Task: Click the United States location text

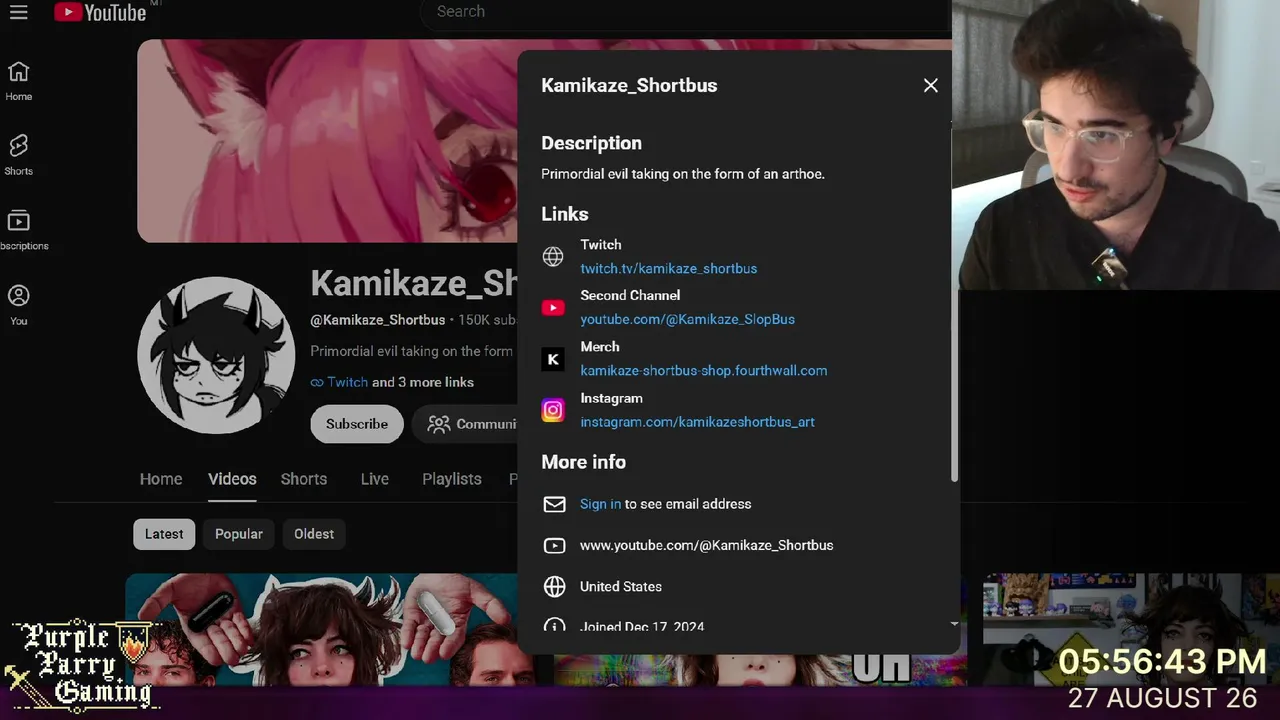Action: [x=621, y=586]
